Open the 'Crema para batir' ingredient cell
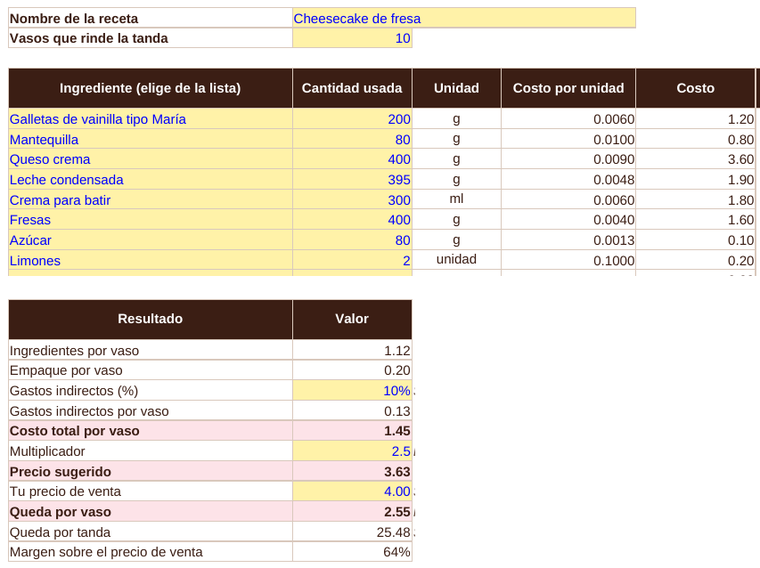 tap(150, 200)
